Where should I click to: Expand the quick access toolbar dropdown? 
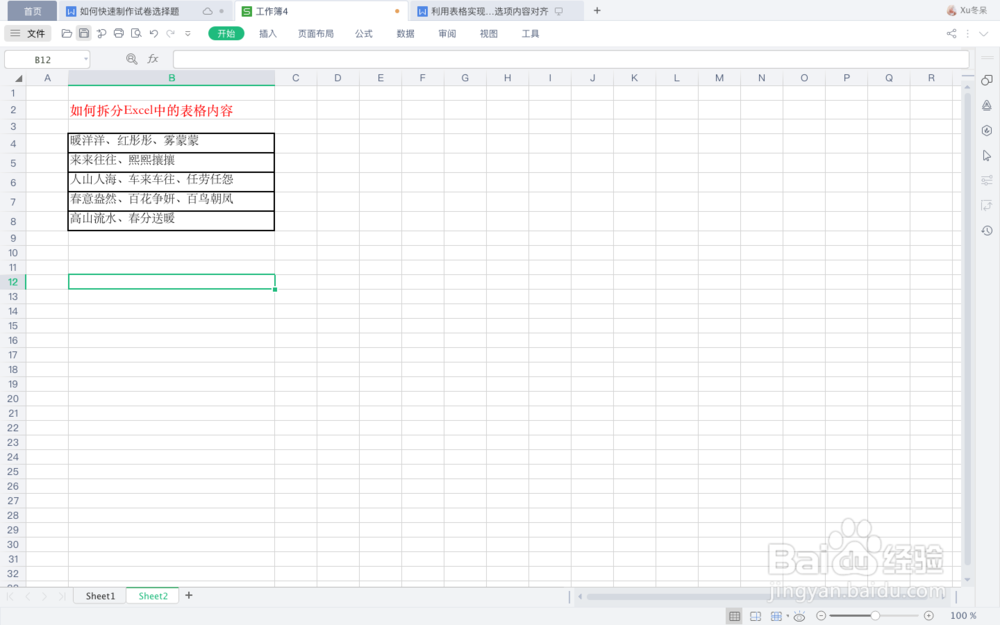coord(188,33)
